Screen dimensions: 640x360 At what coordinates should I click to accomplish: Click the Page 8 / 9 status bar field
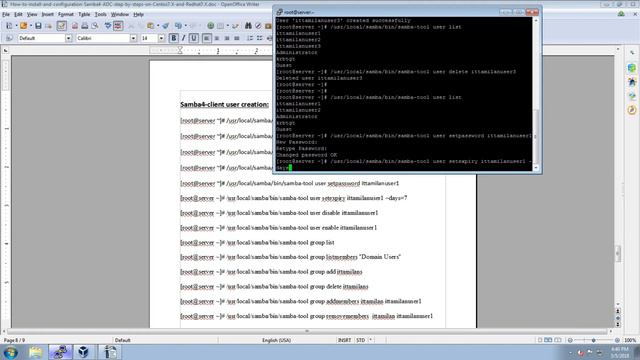(14, 340)
